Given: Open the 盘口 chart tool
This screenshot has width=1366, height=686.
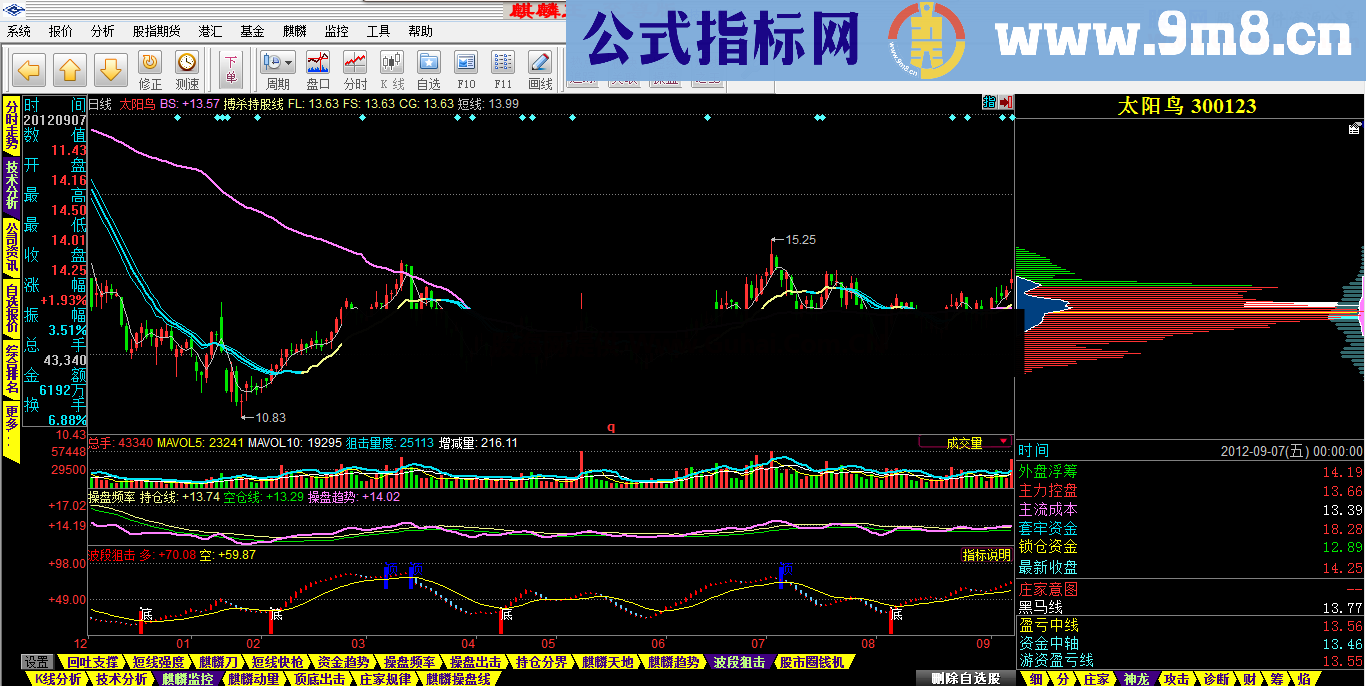Looking at the screenshot, I should [318, 70].
